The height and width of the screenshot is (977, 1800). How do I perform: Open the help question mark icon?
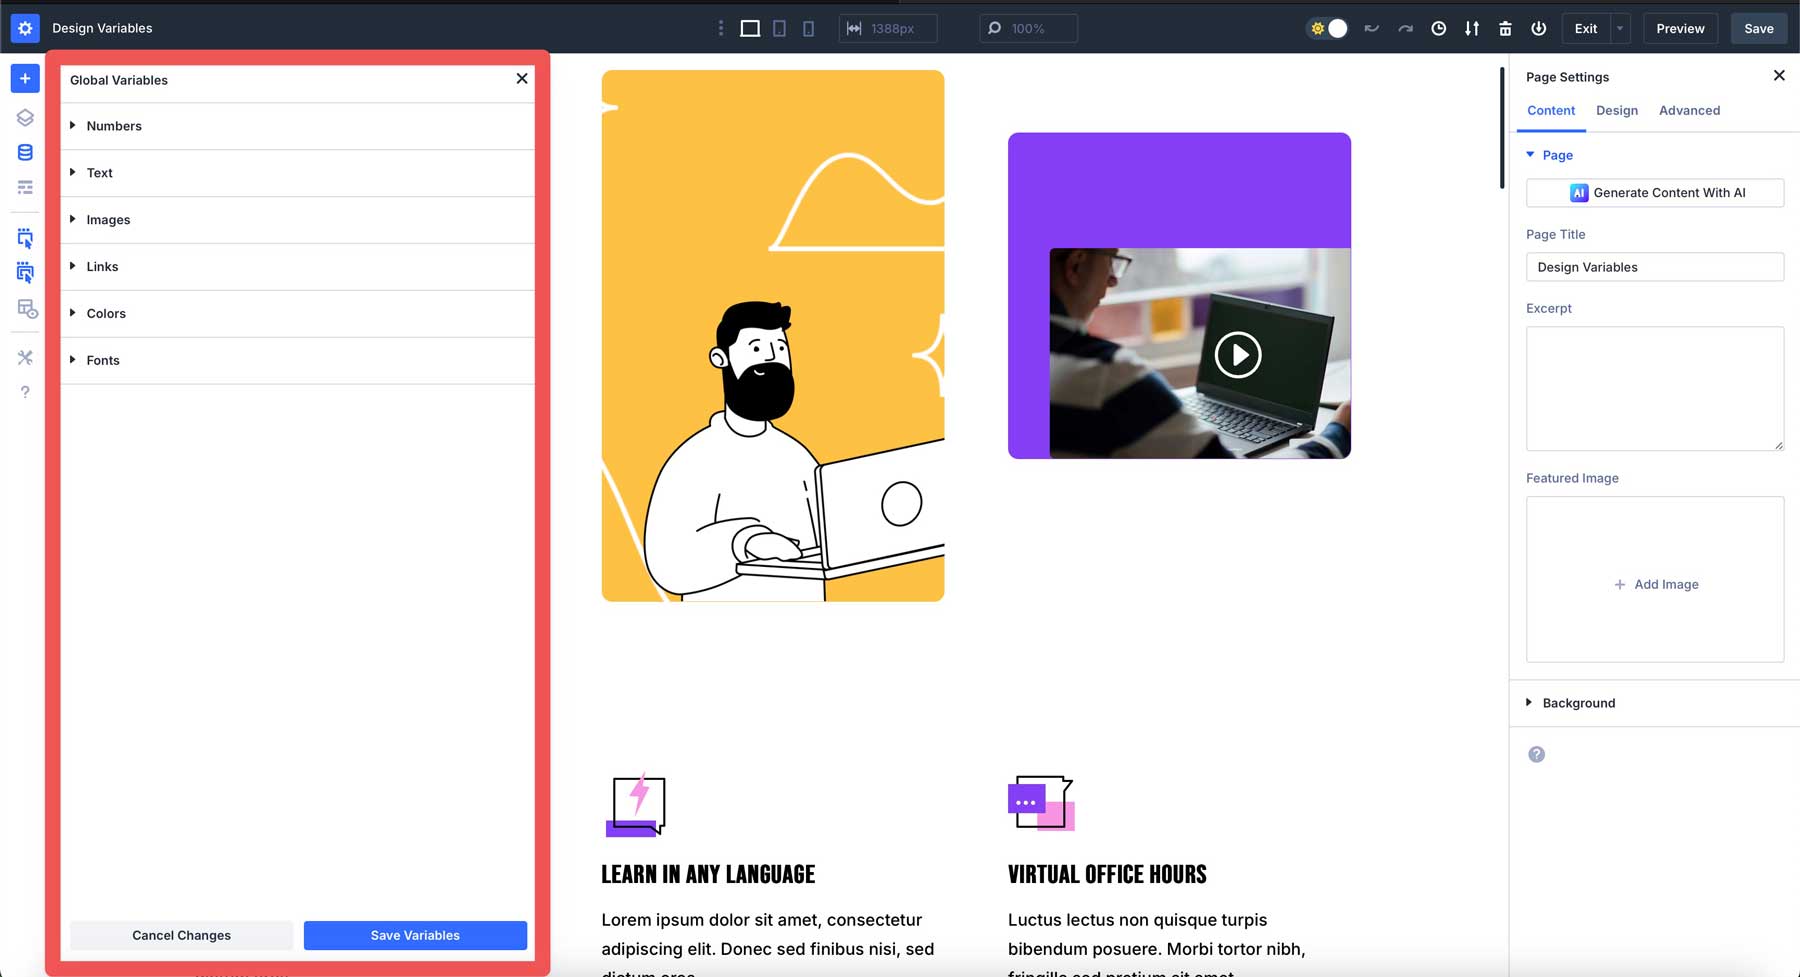point(25,391)
